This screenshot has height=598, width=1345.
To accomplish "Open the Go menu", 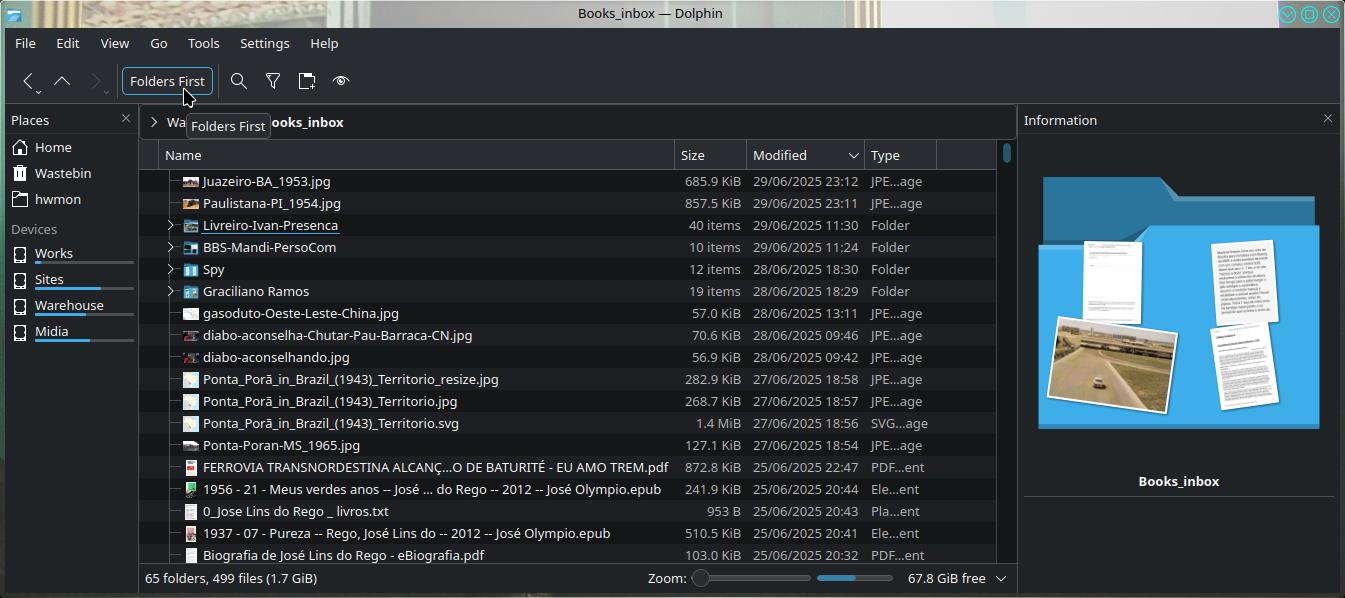I will [x=159, y=43].
